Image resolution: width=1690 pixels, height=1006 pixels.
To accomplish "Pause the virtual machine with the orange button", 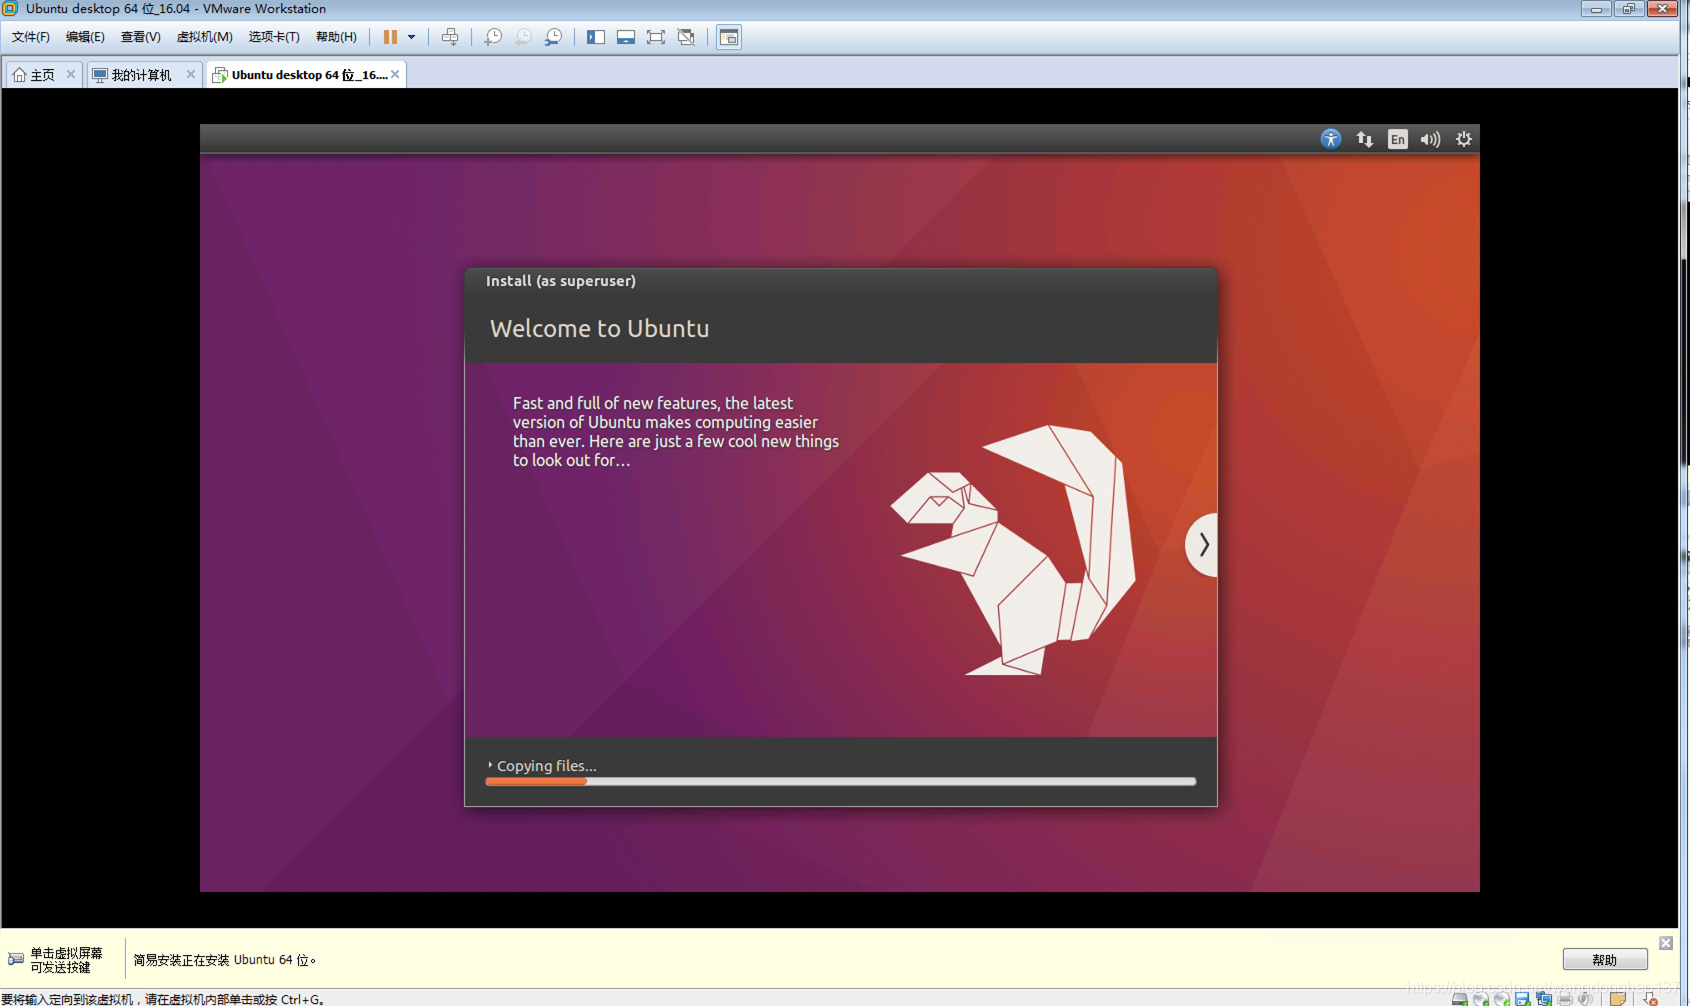I will point(390,37).
